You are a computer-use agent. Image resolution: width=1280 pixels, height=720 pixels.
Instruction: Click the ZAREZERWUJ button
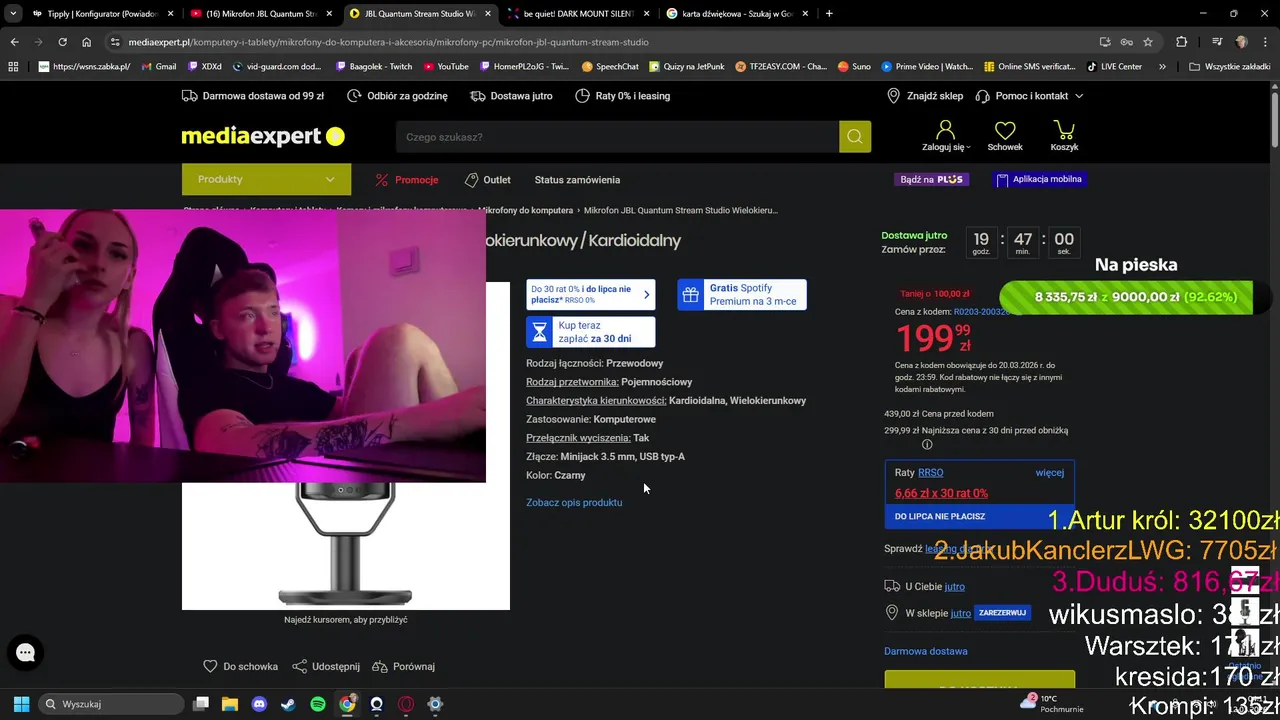[1002, 613]
